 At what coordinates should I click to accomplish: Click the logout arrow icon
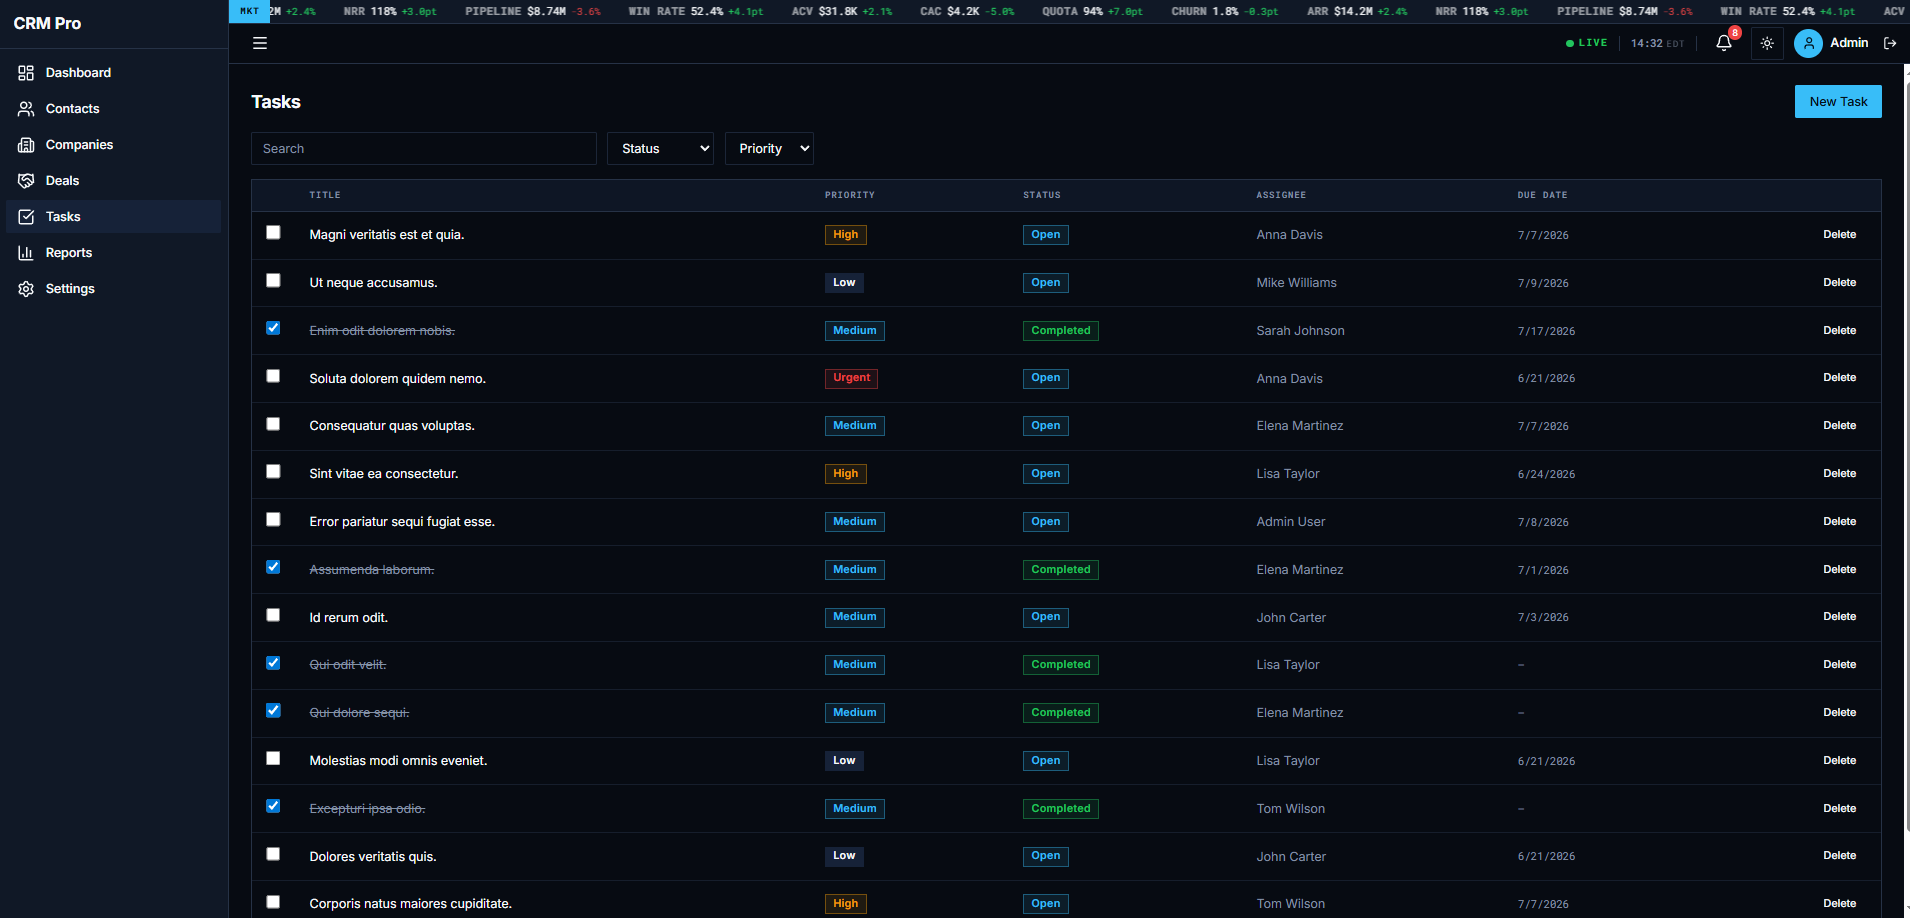1890,43
